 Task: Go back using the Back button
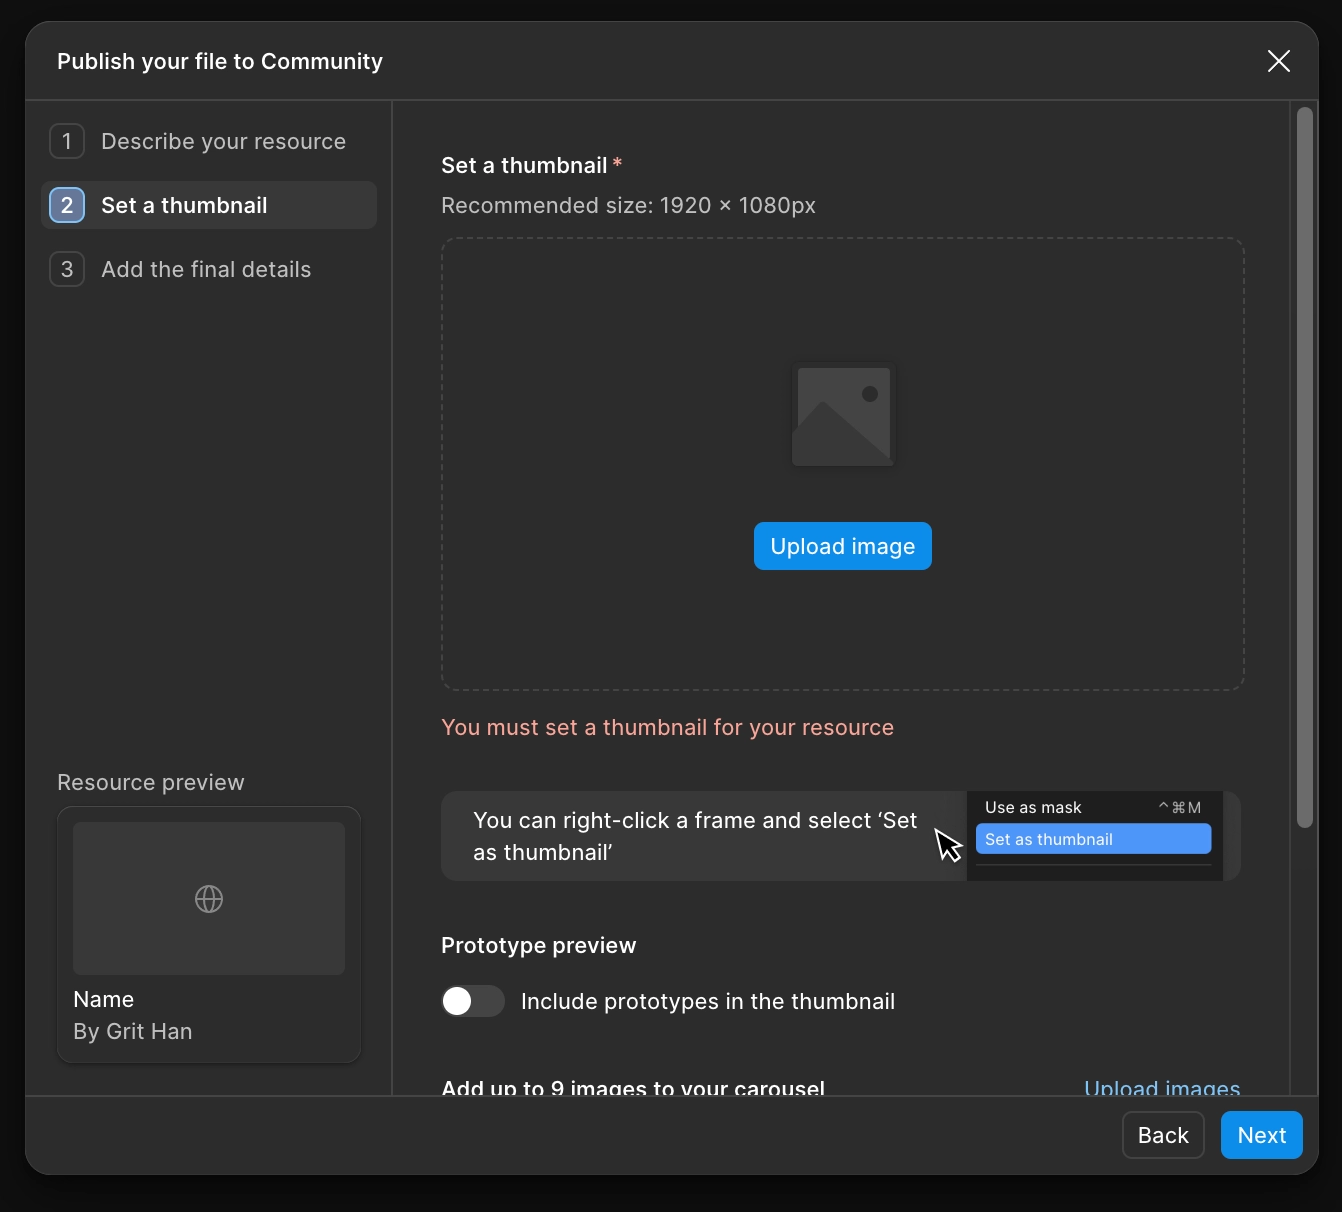coord(1162,1135)
